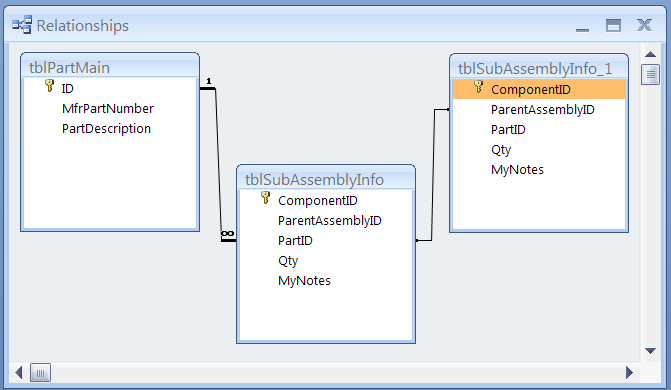
Task: Click the Relationships window icon in title bar
Action: (x=22, y=25)
